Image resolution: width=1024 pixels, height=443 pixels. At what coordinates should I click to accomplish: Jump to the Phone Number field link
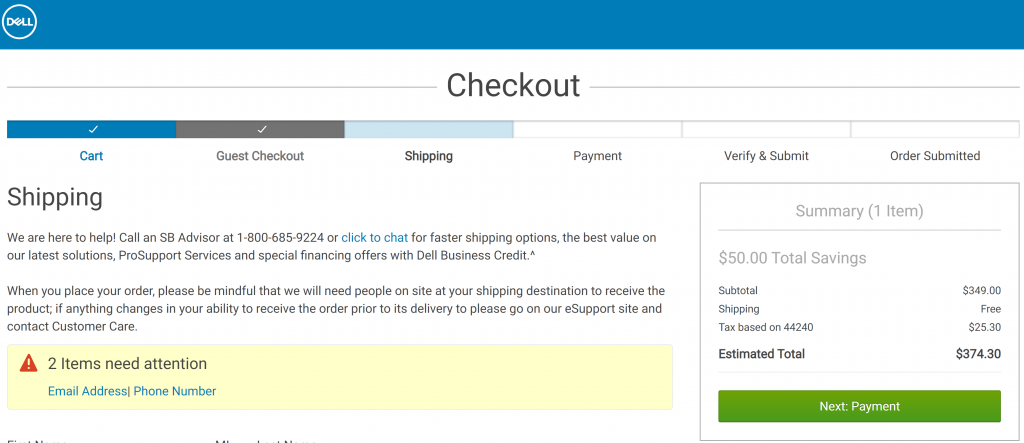[174, 391]
